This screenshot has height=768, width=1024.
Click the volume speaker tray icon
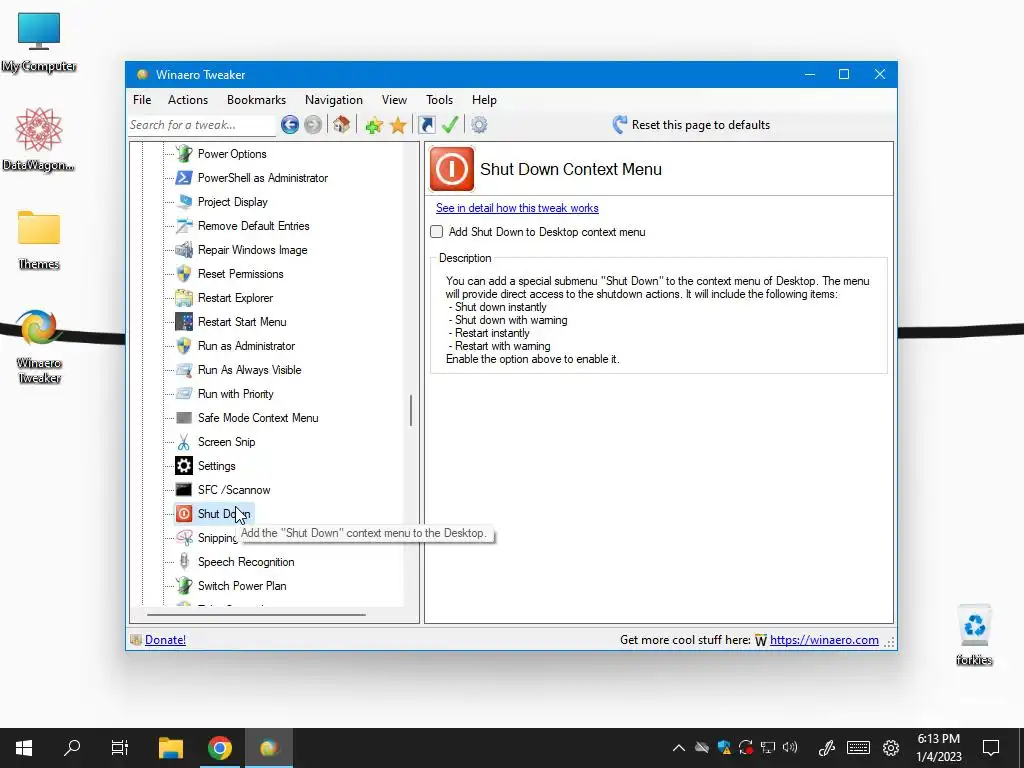coord(790,747)
